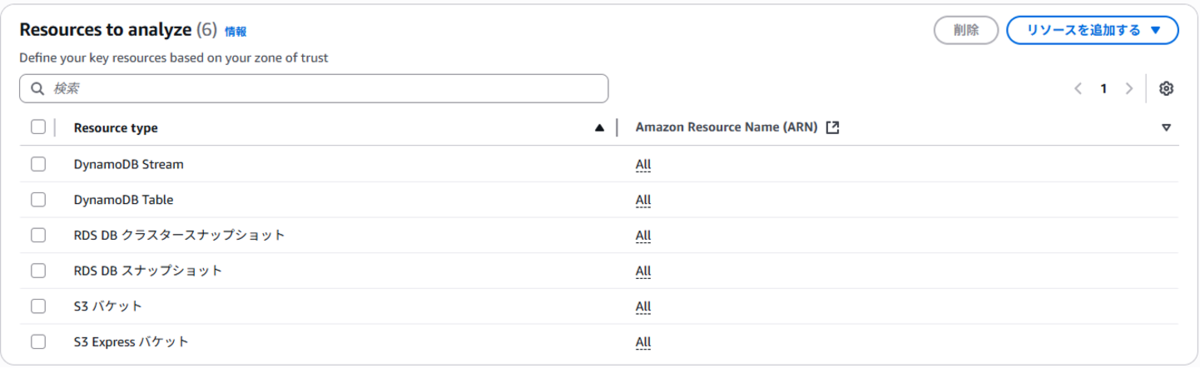The height and width of the screenshot is (373, 1200).
Task: Click the Resource type column header
Action: 116,128
